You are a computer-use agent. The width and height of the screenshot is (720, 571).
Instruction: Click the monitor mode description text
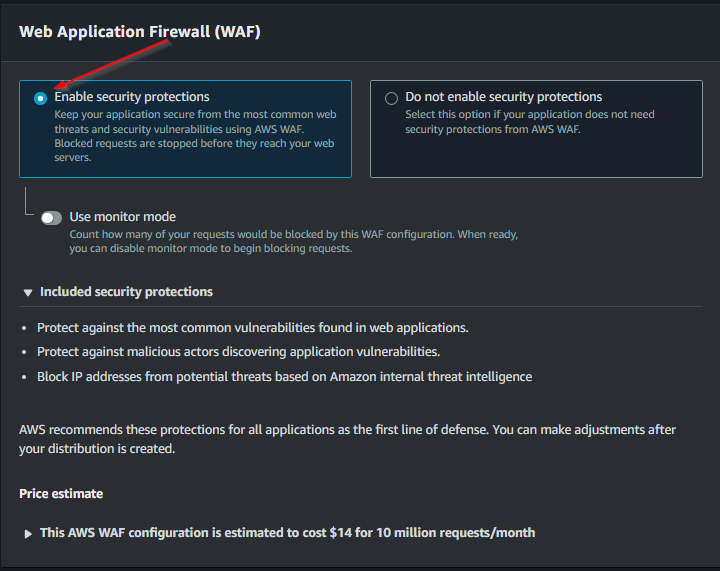pyautogui.click(x=293, y=241)
